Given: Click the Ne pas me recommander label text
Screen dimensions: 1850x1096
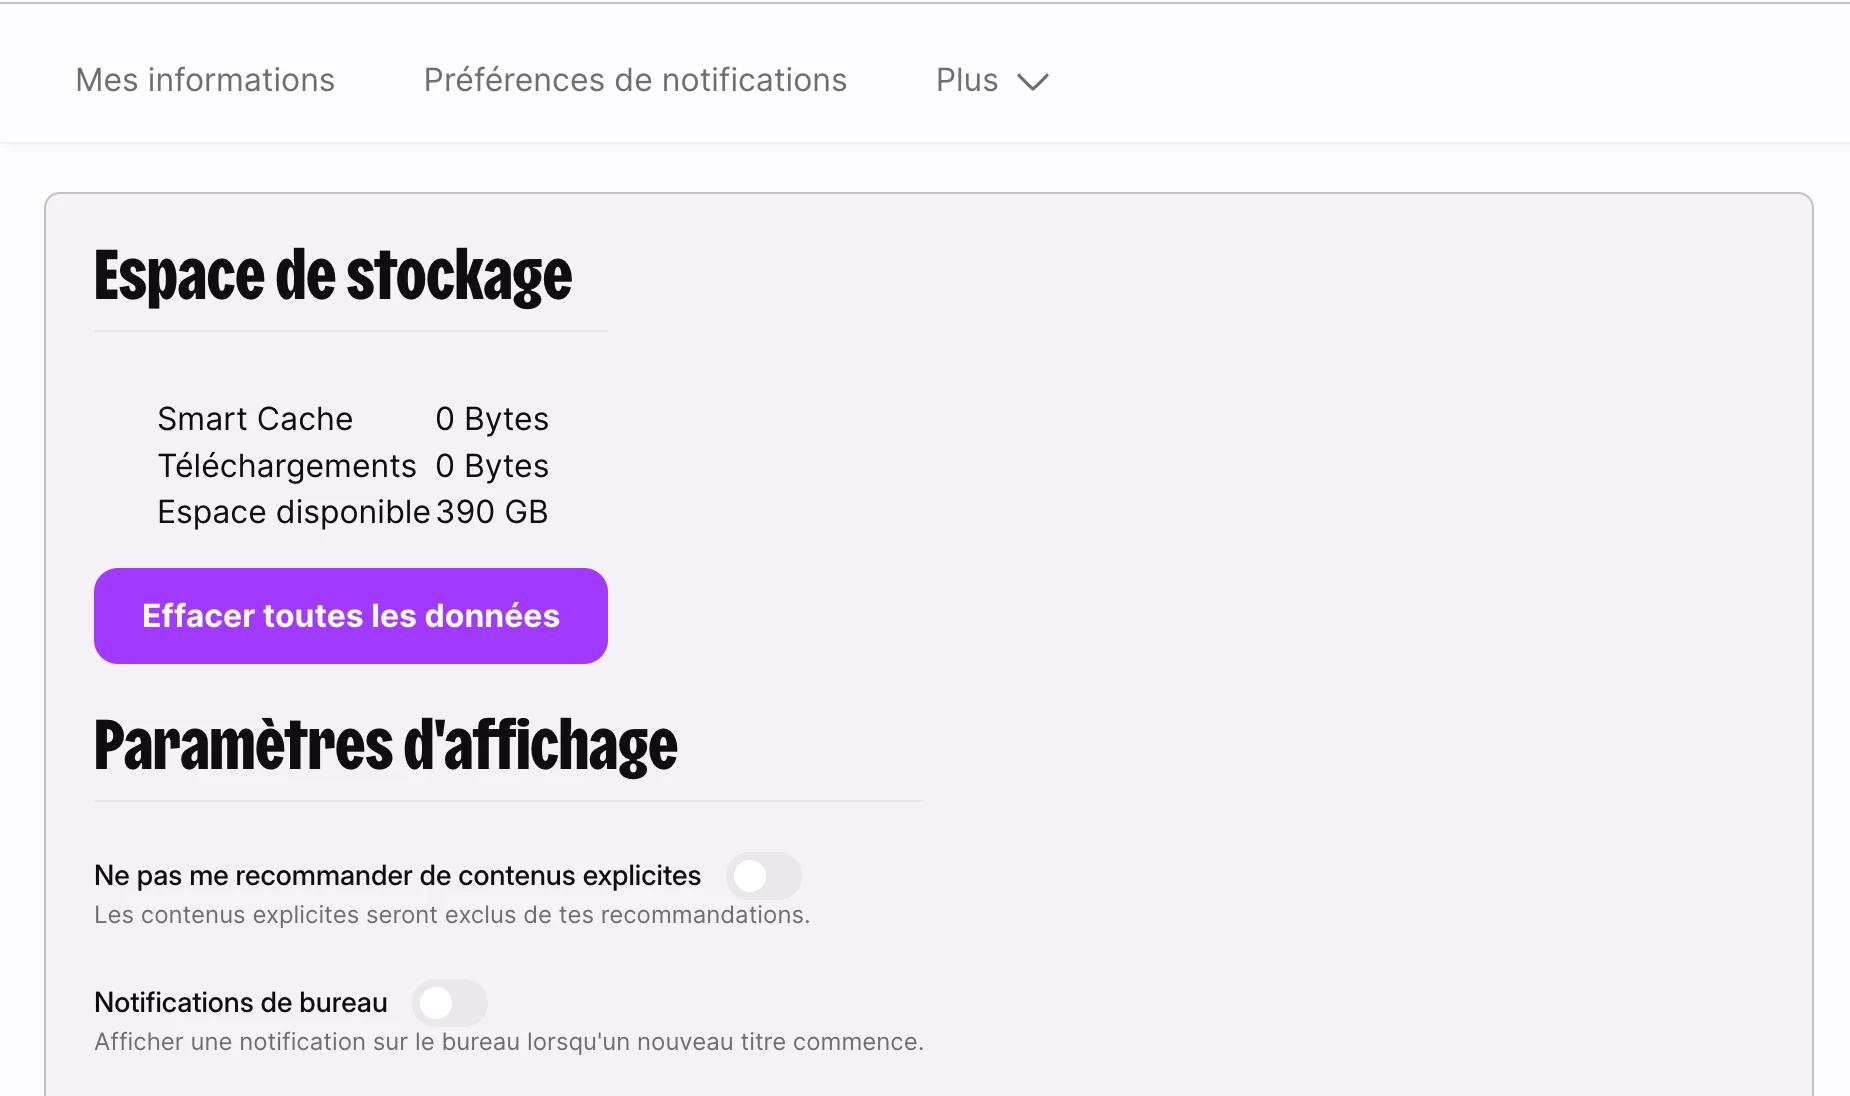Looking at the screenshot, I should [x=397, y=876].
